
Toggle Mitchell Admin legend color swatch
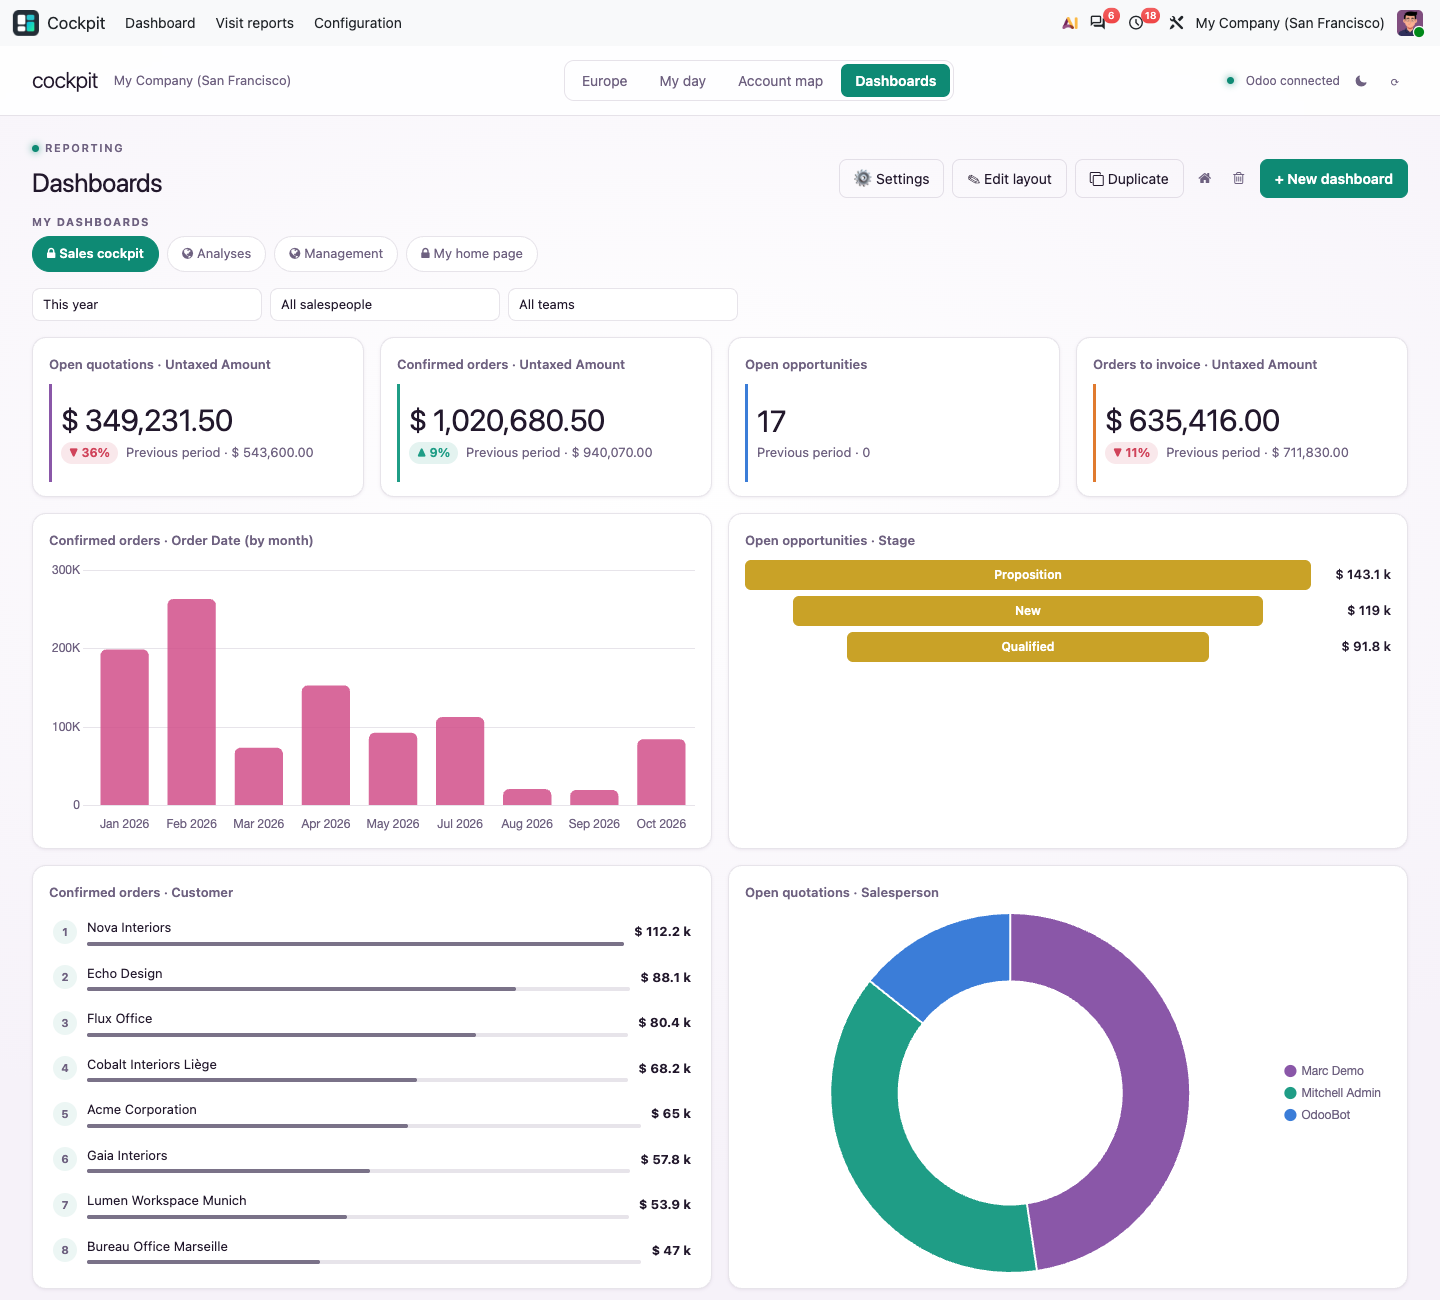click(1290, 1093)
